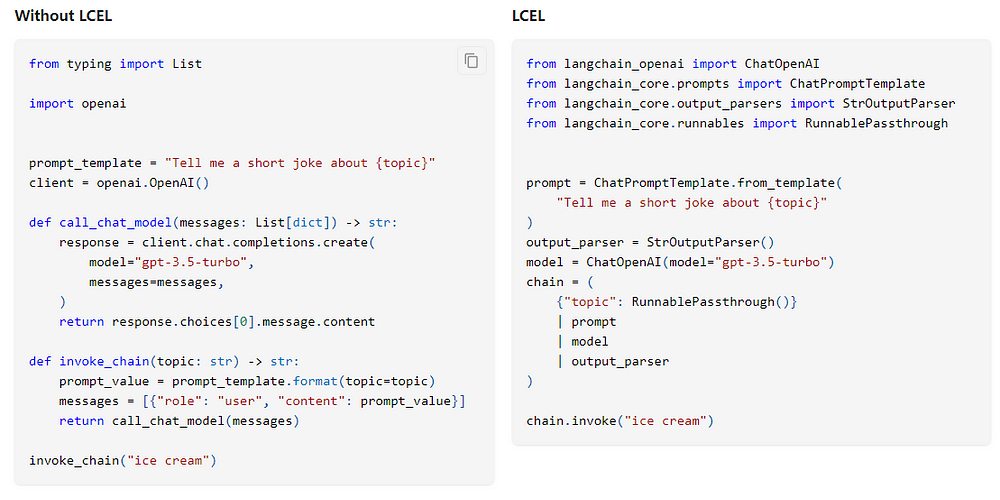This screenshot has width=1000, height=500.
Task: Click the '{"topic": RunnablePassthrough()}' line
Action: click(x=677, y=302)
